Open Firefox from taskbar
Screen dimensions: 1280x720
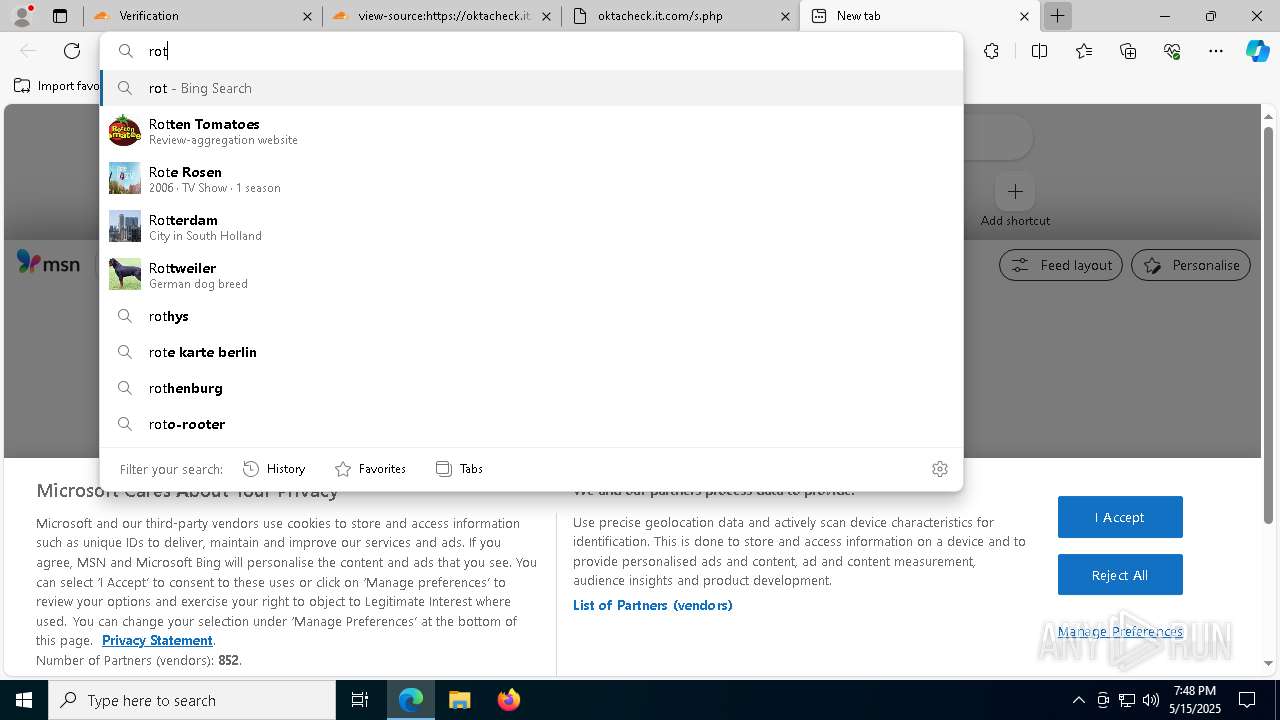coord(508,700)
